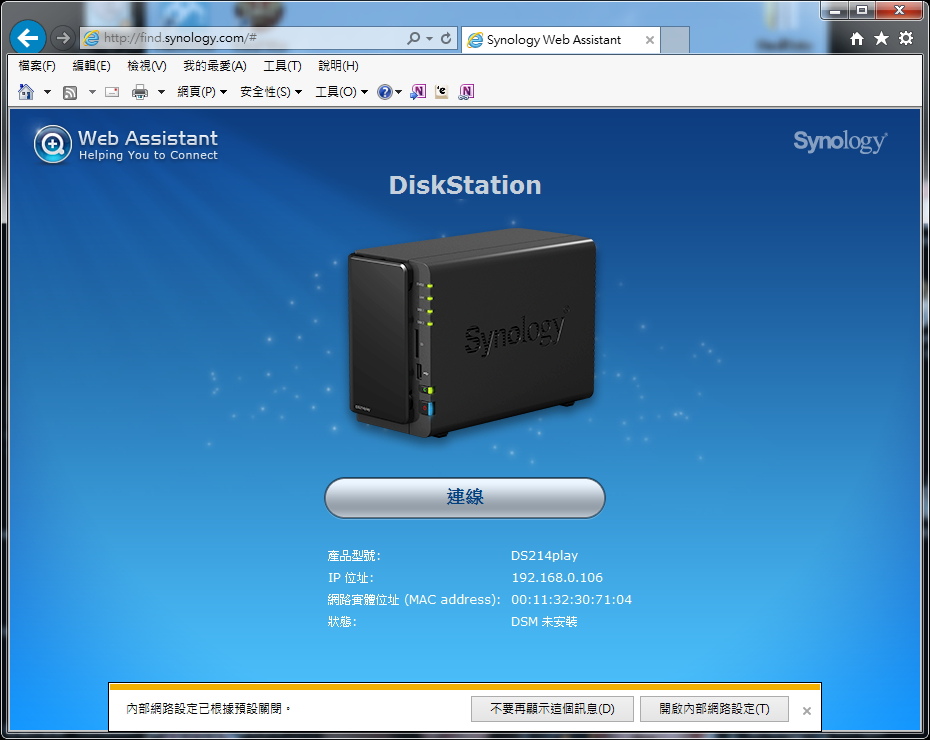Click the RSS feeds icon
Screen dimensions: 930x740
[x=70, y=92]
